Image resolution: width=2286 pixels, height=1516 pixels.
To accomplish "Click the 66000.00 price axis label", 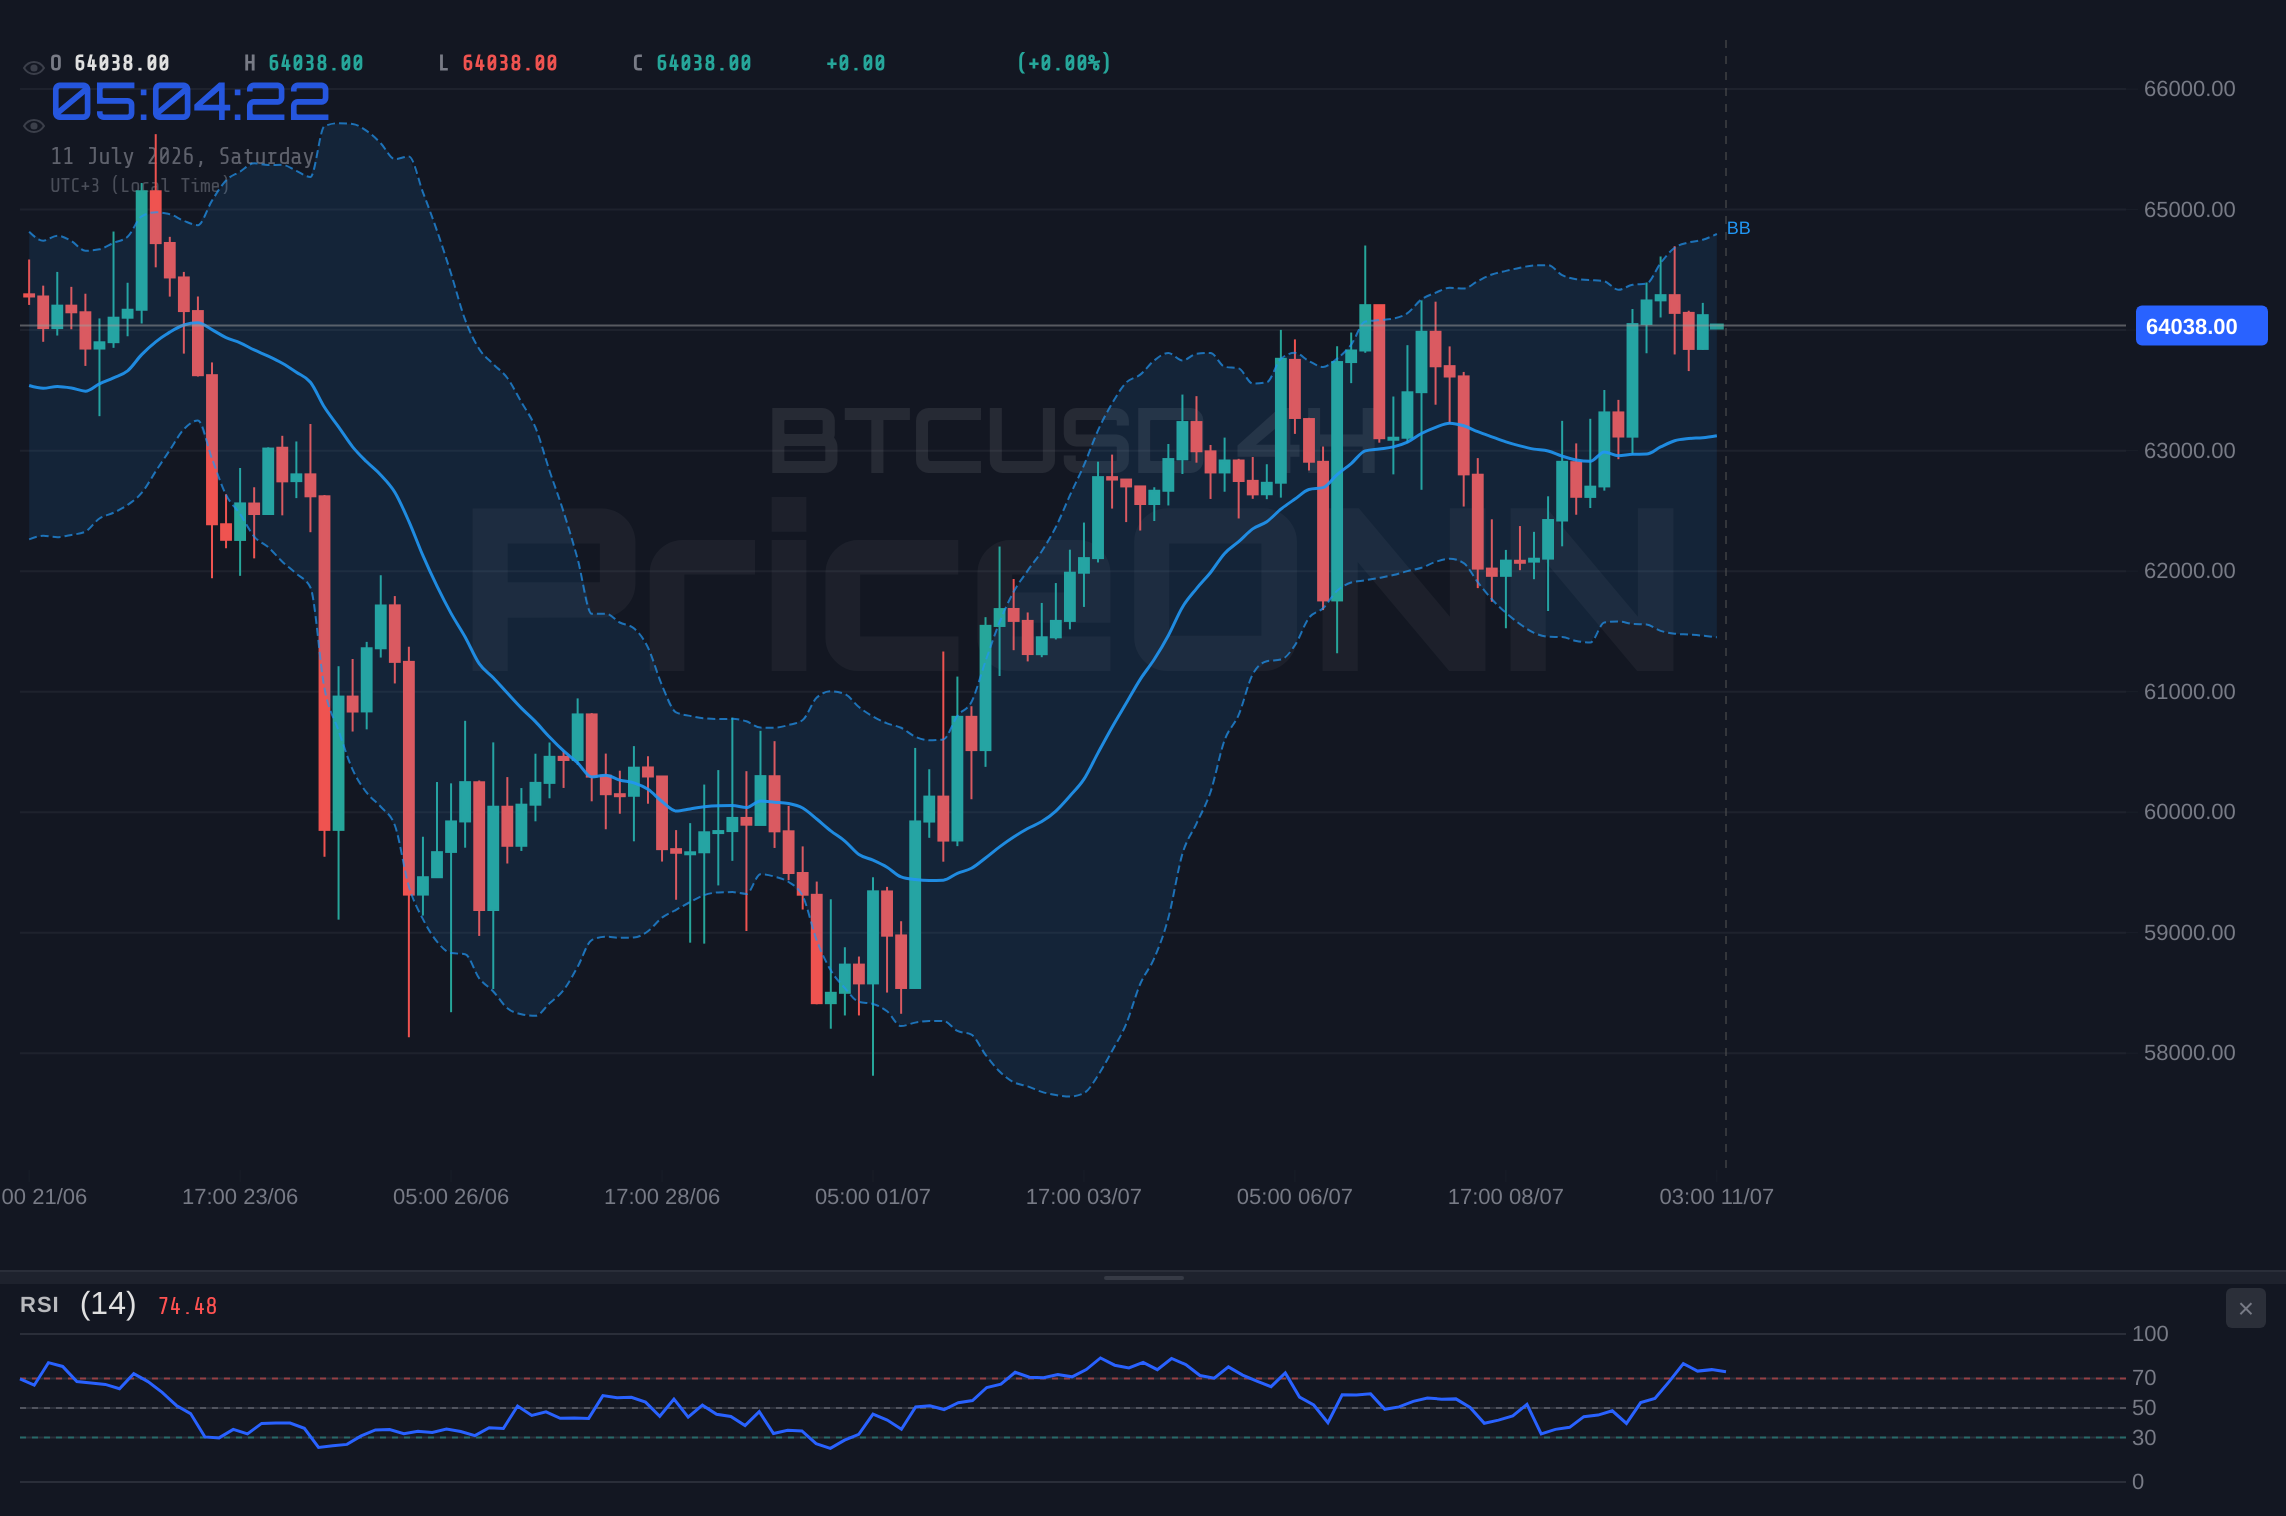I will tap(2189, 89).
